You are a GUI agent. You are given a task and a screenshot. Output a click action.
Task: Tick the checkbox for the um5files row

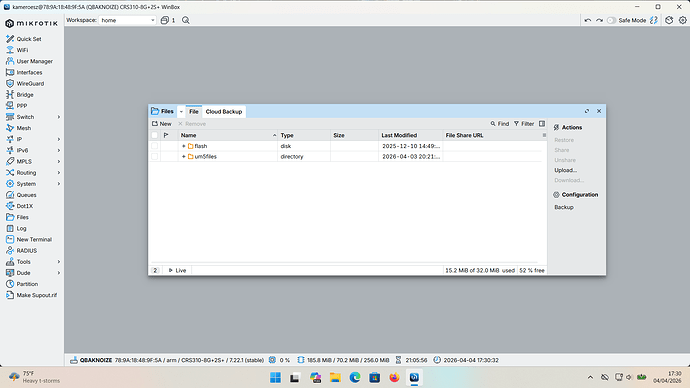point(154,157)
